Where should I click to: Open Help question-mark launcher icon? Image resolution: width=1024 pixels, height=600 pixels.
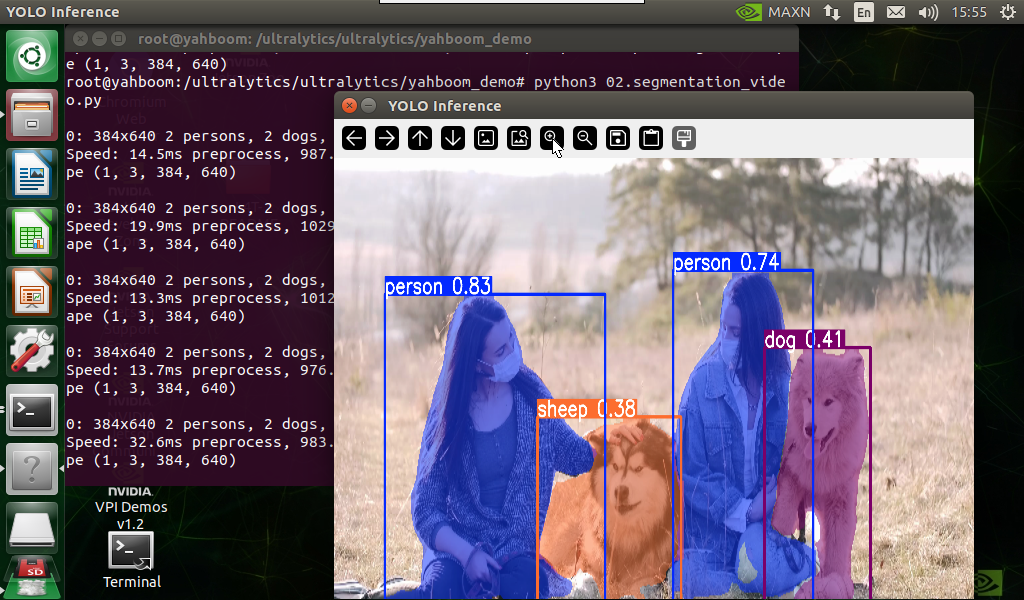32,469
